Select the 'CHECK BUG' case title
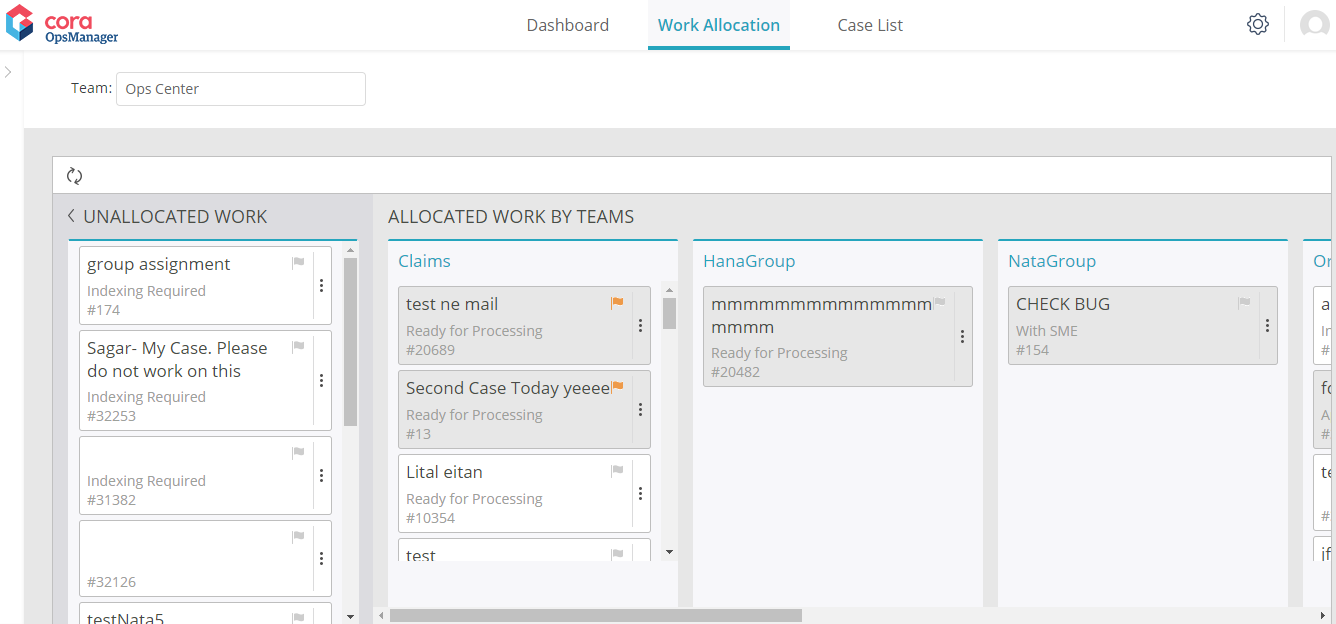The height and width of the screenshot is (624, 1336). pyautogui.click(x=1063, y=304)
